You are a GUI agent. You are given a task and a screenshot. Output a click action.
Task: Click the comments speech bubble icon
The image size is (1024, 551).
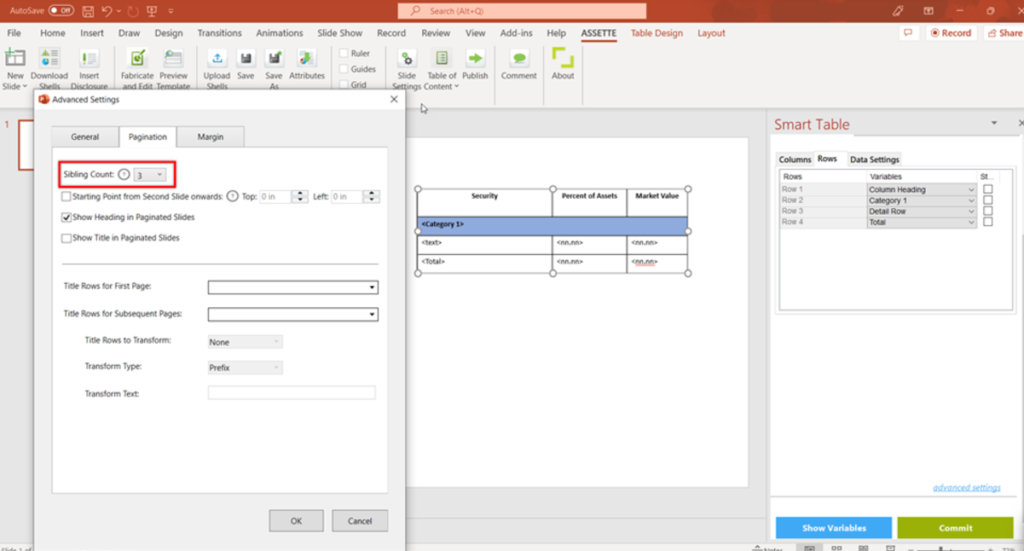[x=908, y=33]
